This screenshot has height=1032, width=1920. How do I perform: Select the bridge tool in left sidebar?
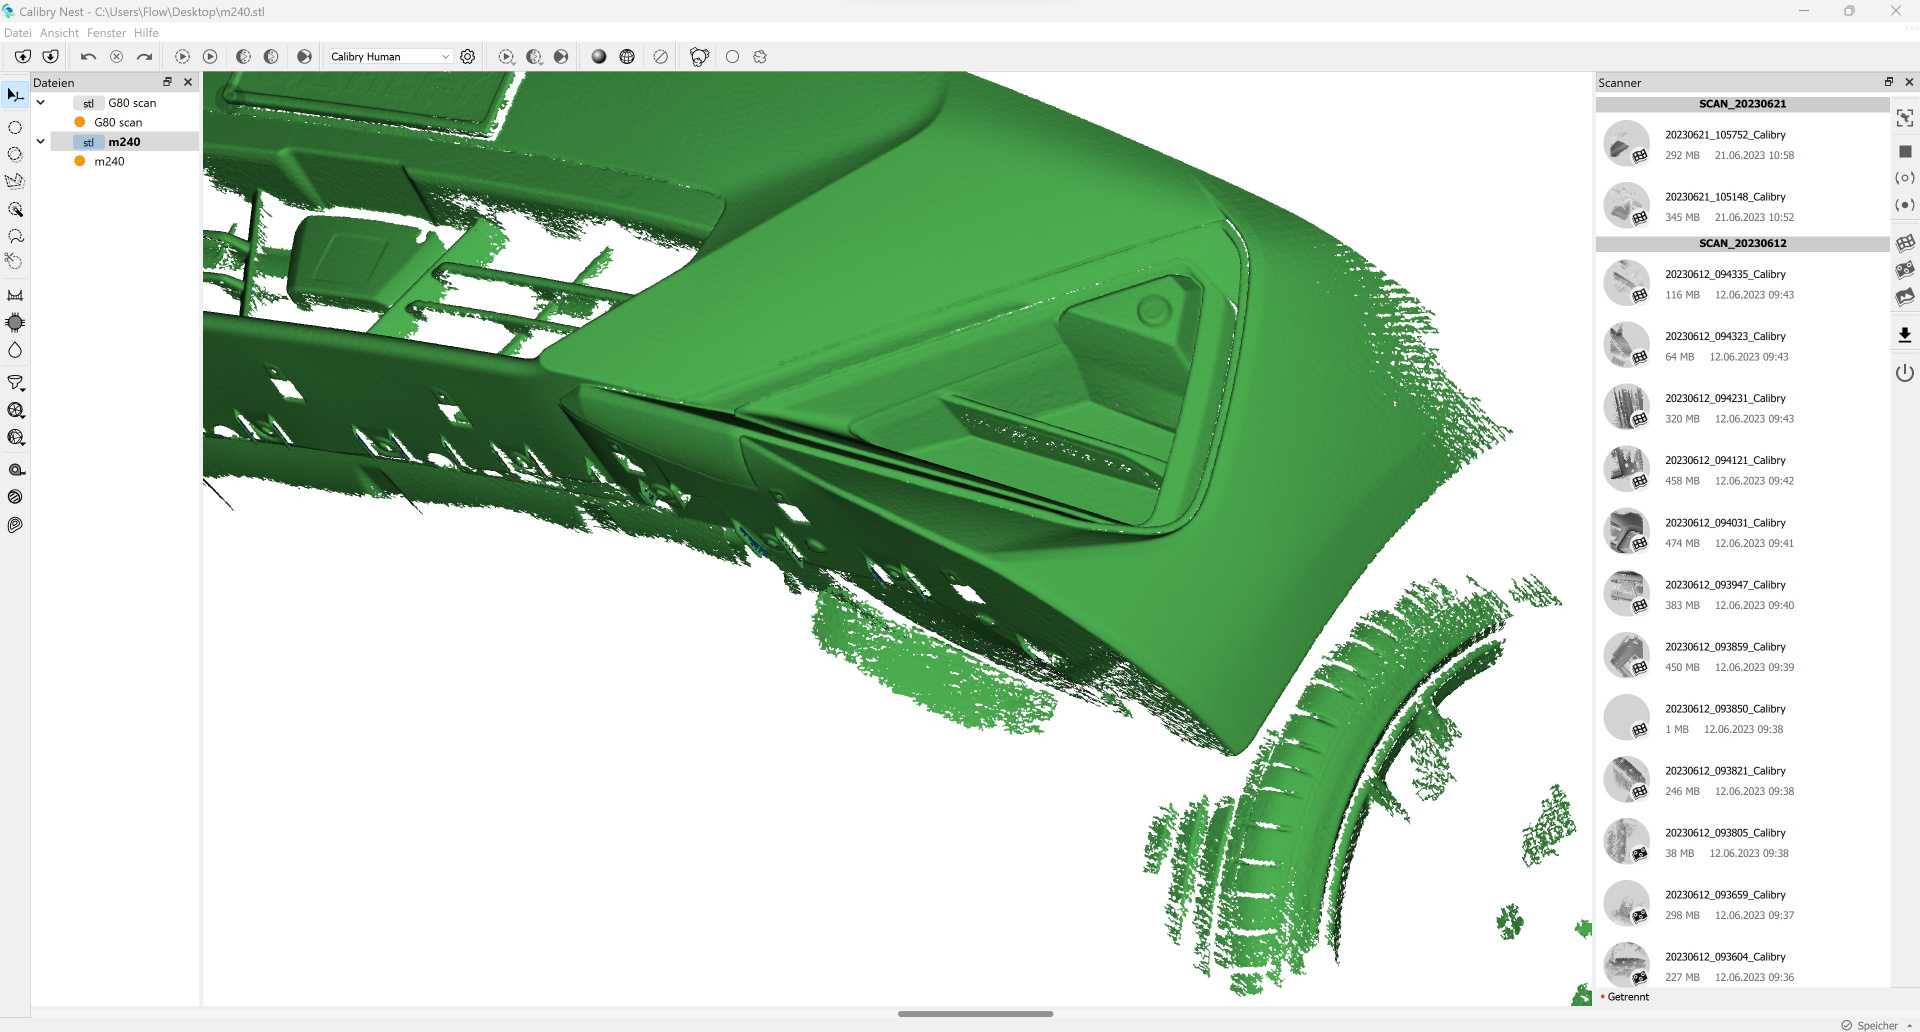[15, 295]
